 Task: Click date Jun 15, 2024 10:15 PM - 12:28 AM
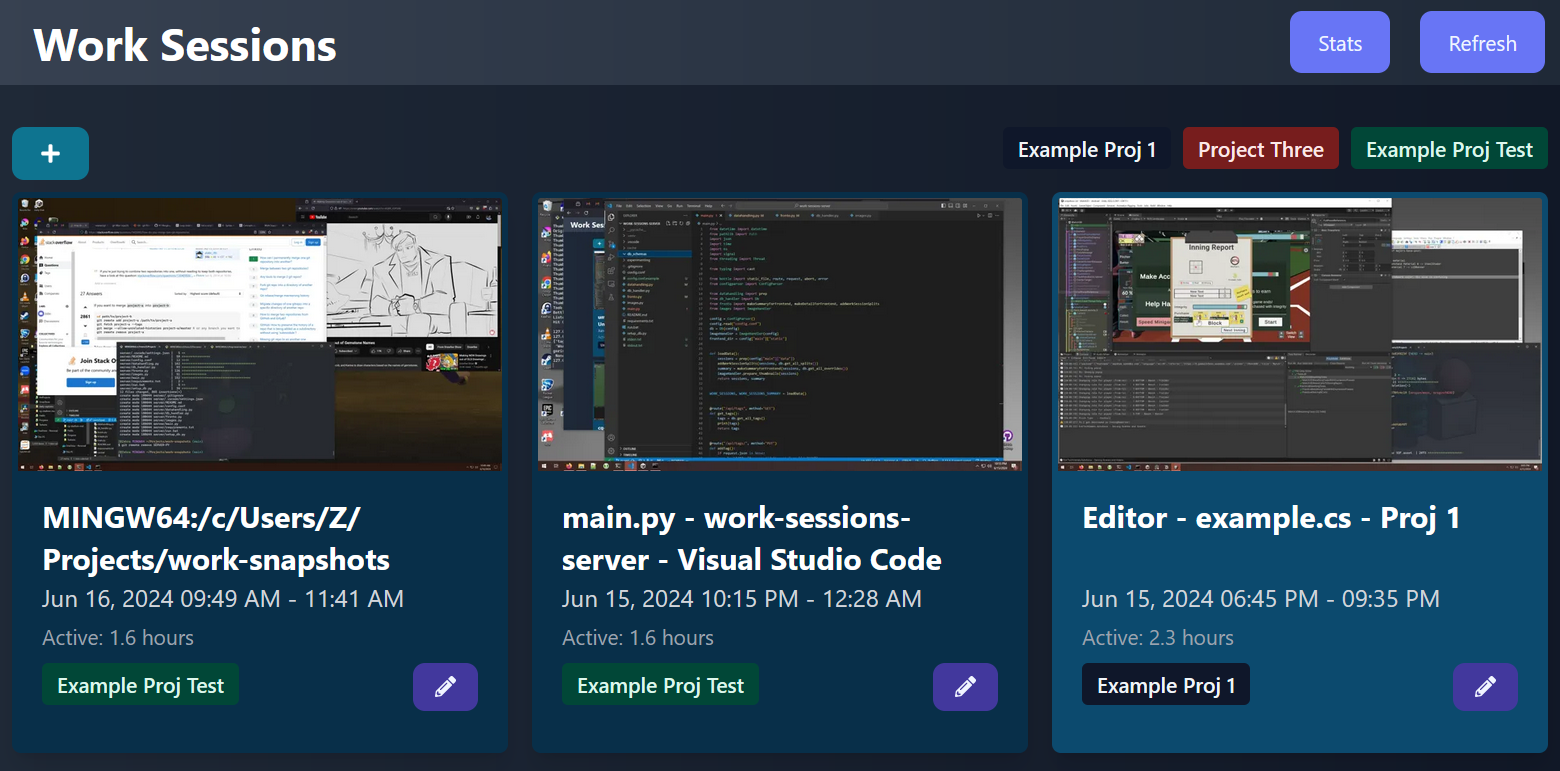[x=742, y=599]
